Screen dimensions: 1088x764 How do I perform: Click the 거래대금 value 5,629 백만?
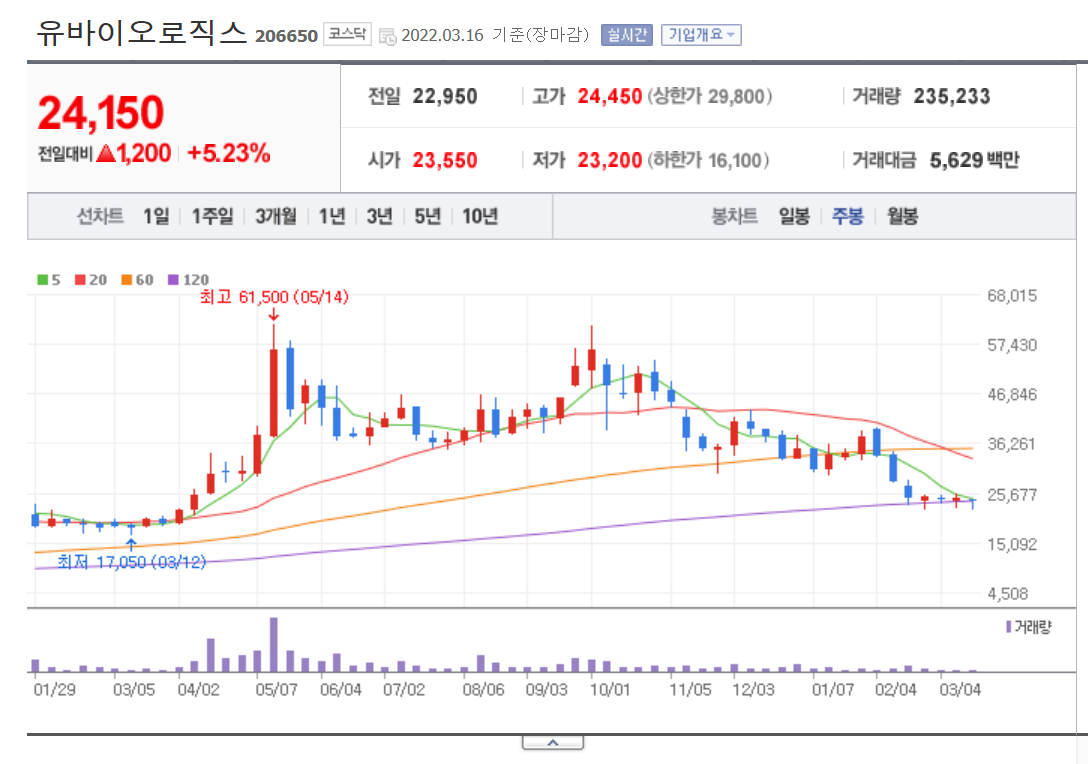pos(975,161)
